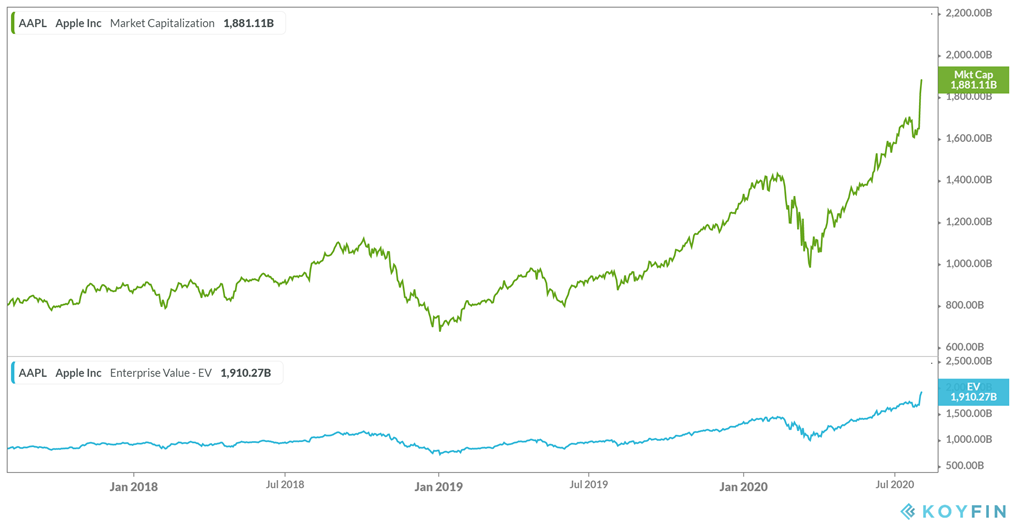Click the AAPL Market Capitalization legend label
The height and width of the screenshot is (525, 1016).
(x=146, y=23)
